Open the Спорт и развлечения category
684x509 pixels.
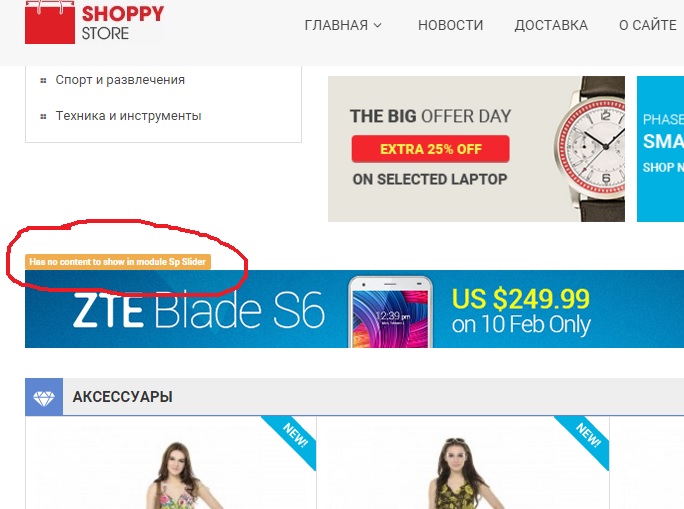pyautogui.click(x=120, y=80)
